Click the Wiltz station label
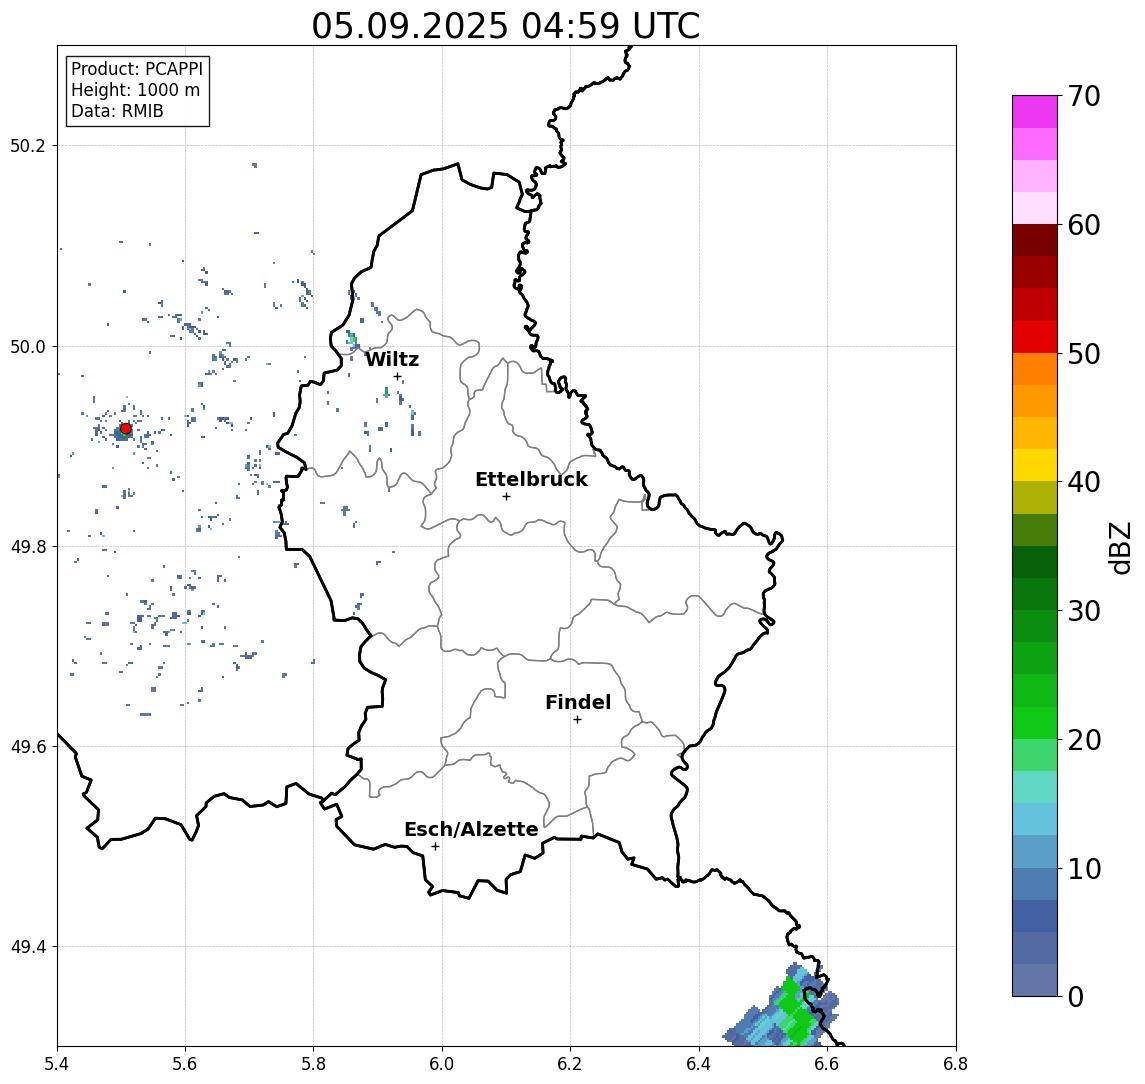The image size is (1145, 1084). (392, 359)
